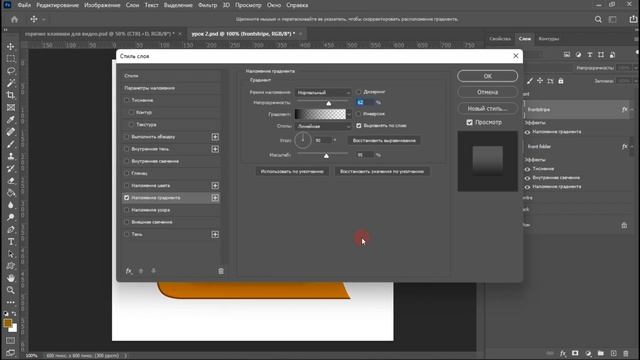640x360 pixels.
Task: Click the OK button
Action: click(487, 76)
